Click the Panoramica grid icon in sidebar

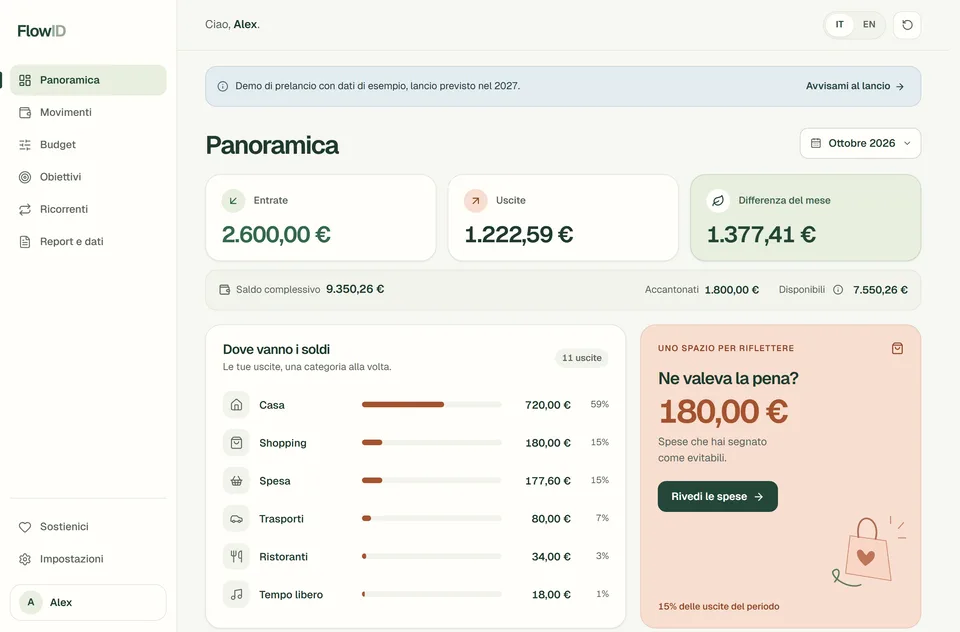[x=24, y=80]
